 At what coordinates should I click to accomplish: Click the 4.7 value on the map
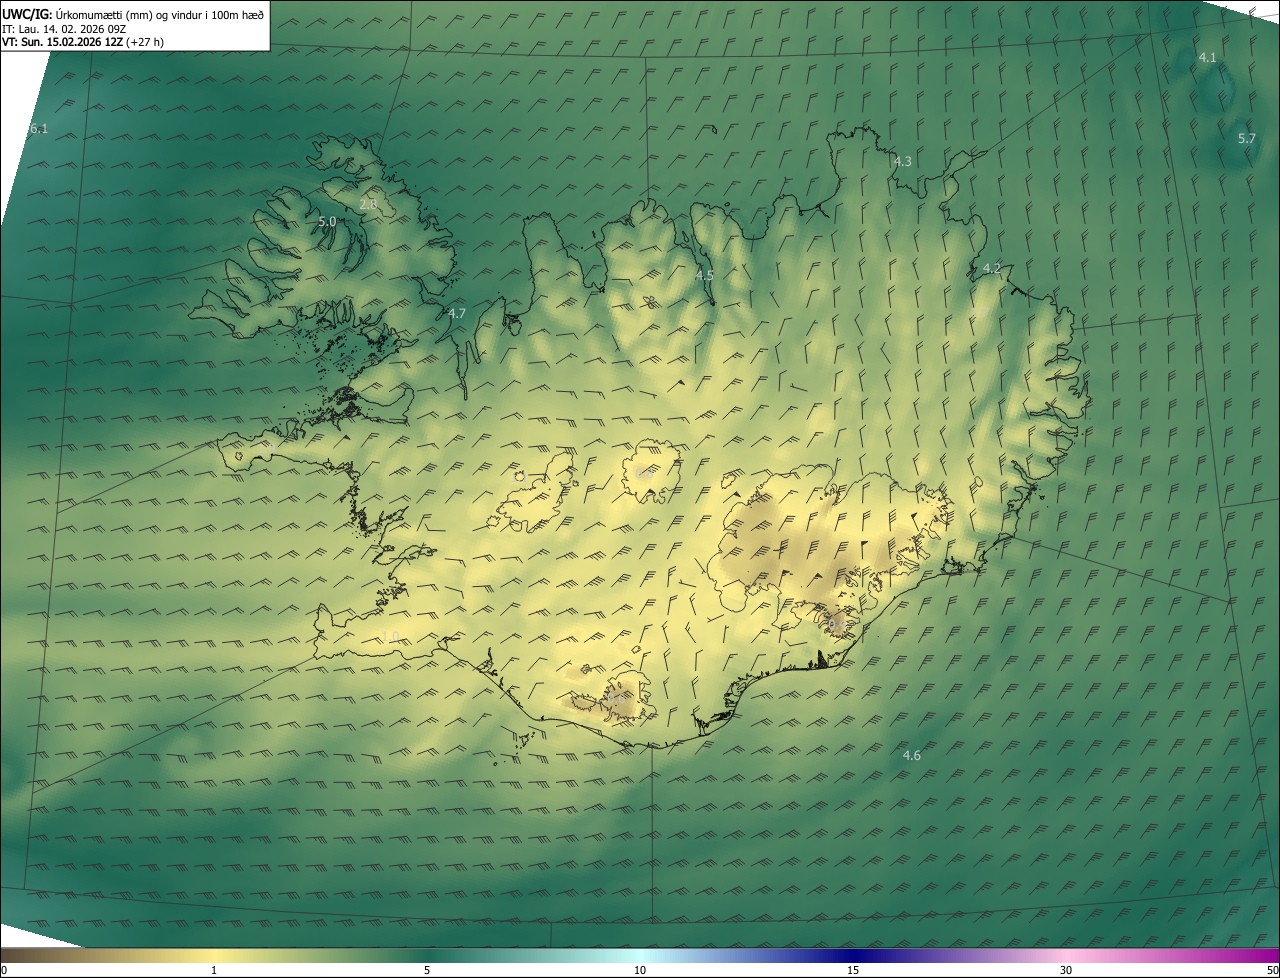point(457,313)
